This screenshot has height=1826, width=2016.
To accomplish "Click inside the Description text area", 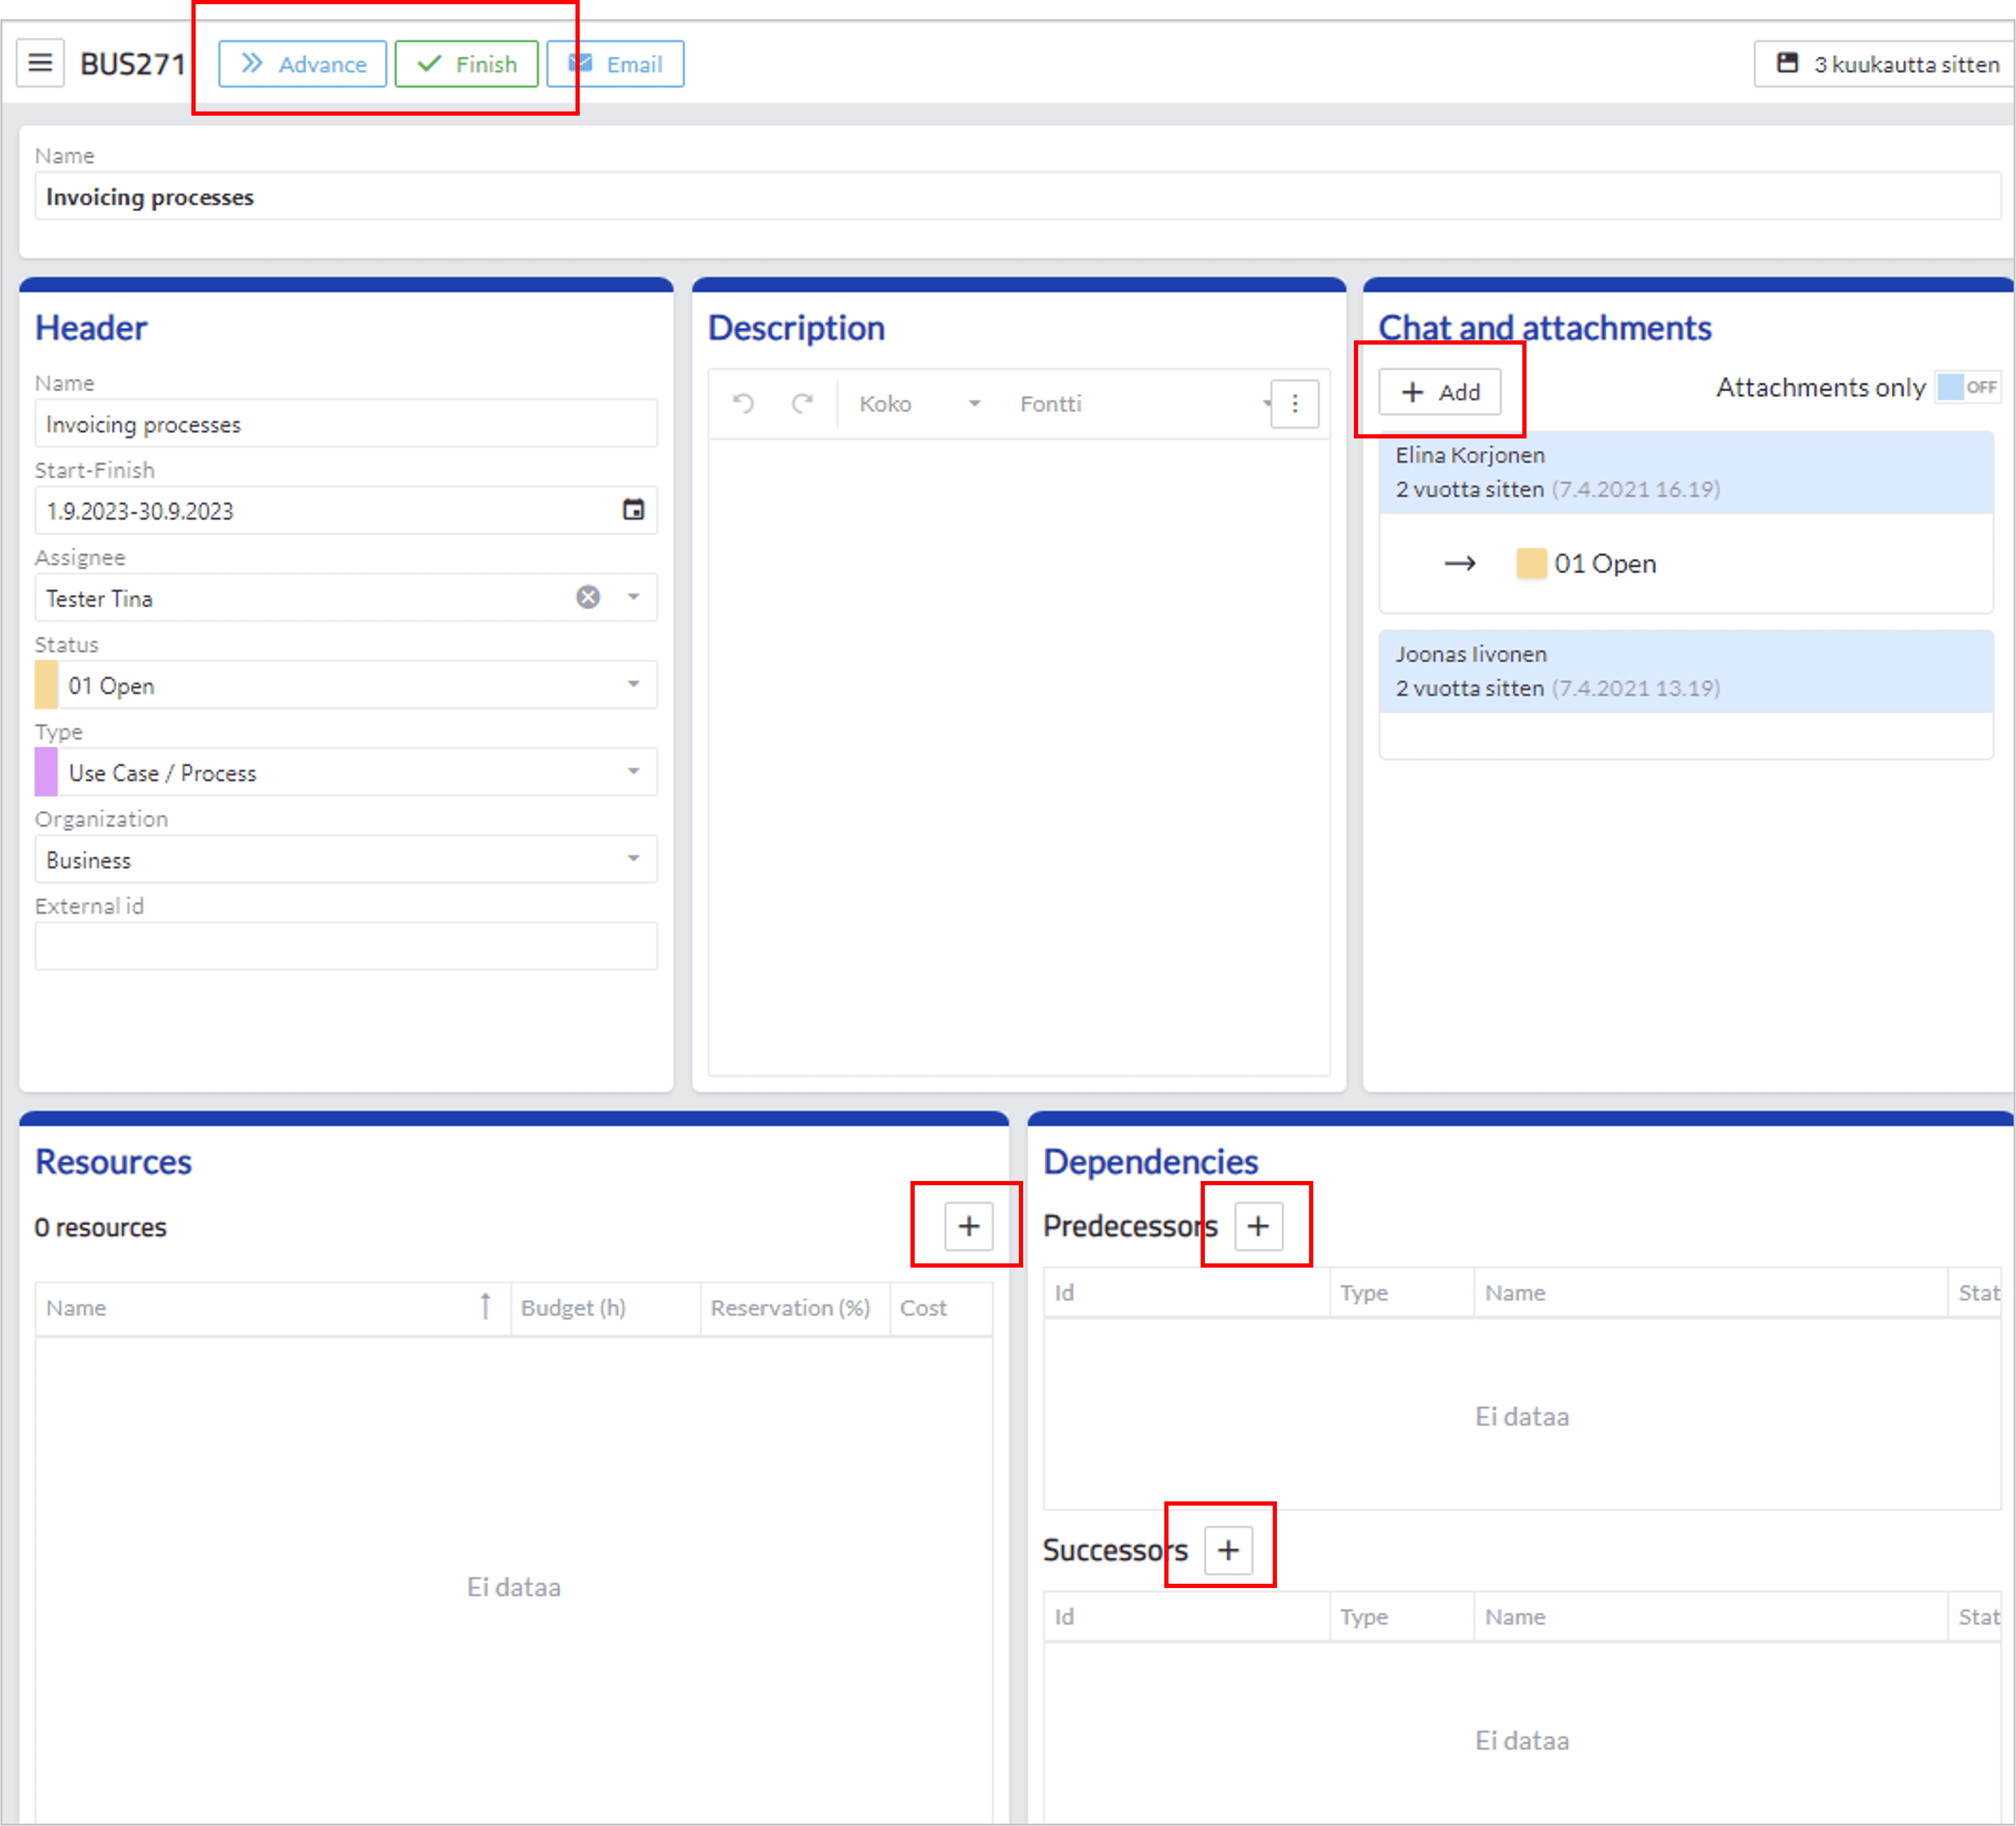I will [1019, 757].
